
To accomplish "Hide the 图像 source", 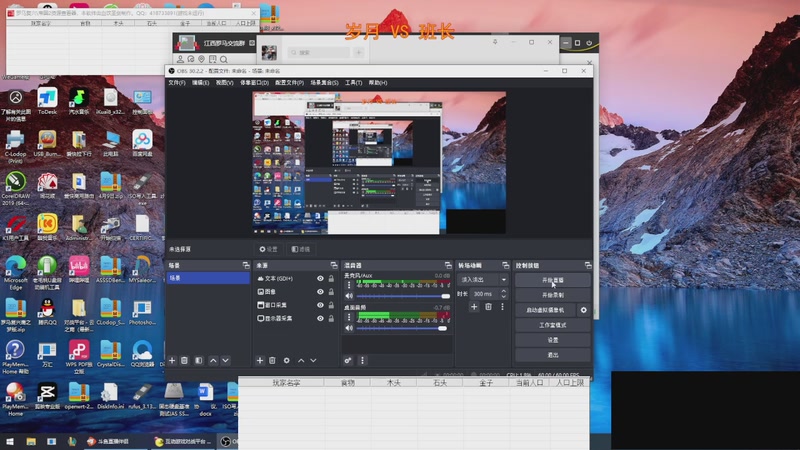I will (320, 292).
